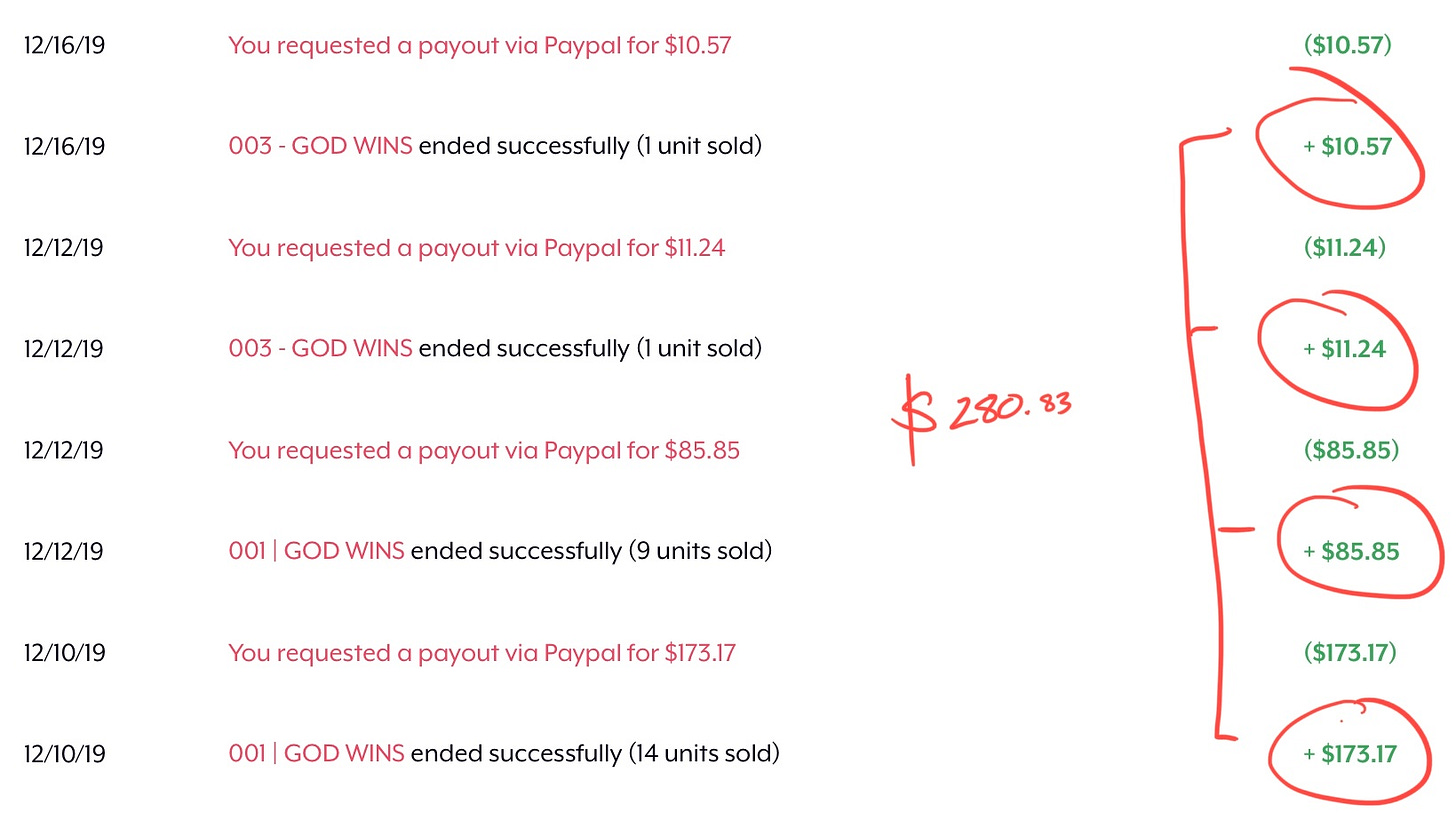Select the circled + $173.17 amount
Viewport: 1456px width, 813px height.
(1350, 754)
